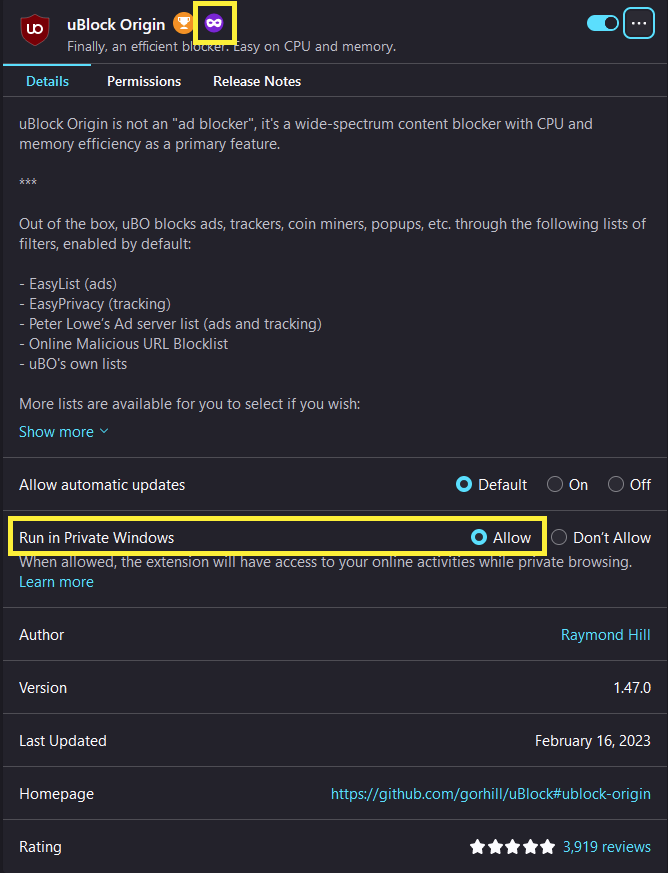
Task: Open the 3,919 reviews link
Action: tap(607, 847)
